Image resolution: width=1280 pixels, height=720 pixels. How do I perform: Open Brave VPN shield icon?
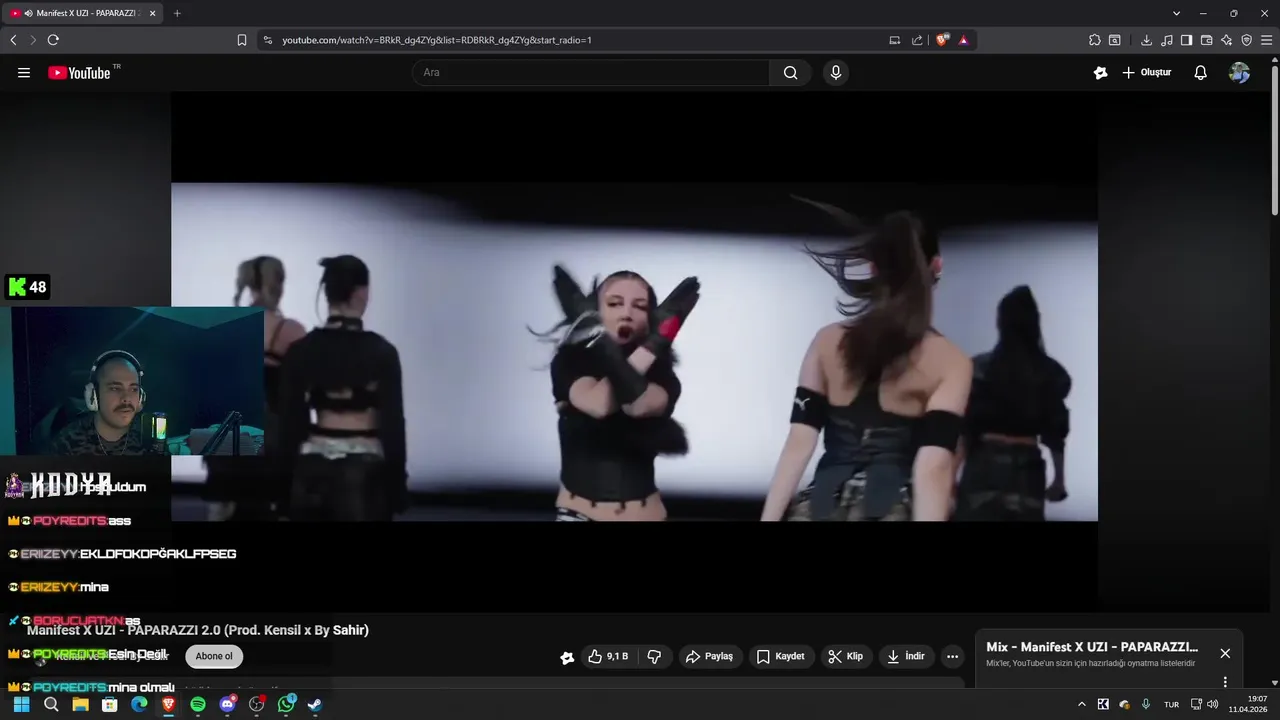pos(1247,40)
